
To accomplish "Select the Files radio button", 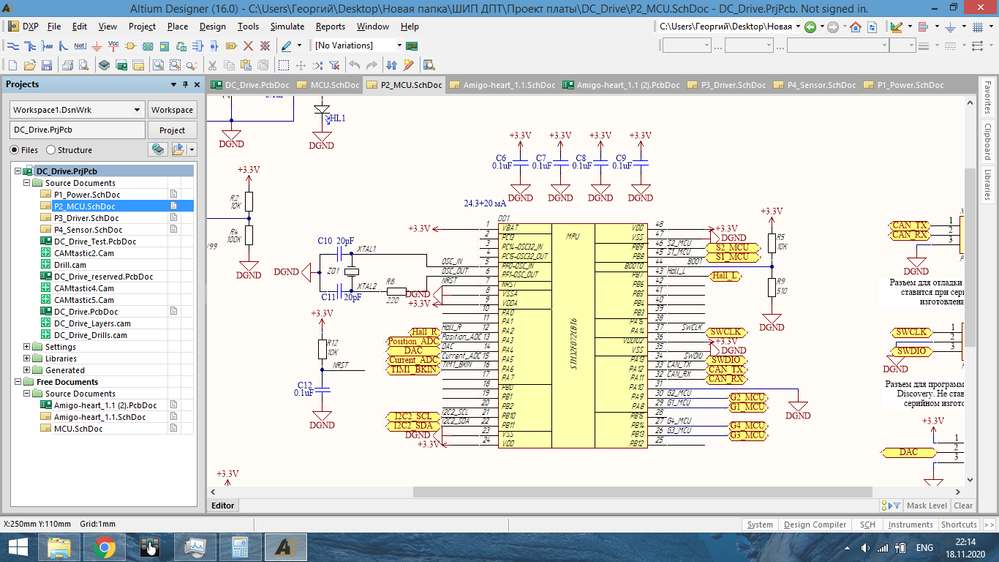I will (16, 150).
